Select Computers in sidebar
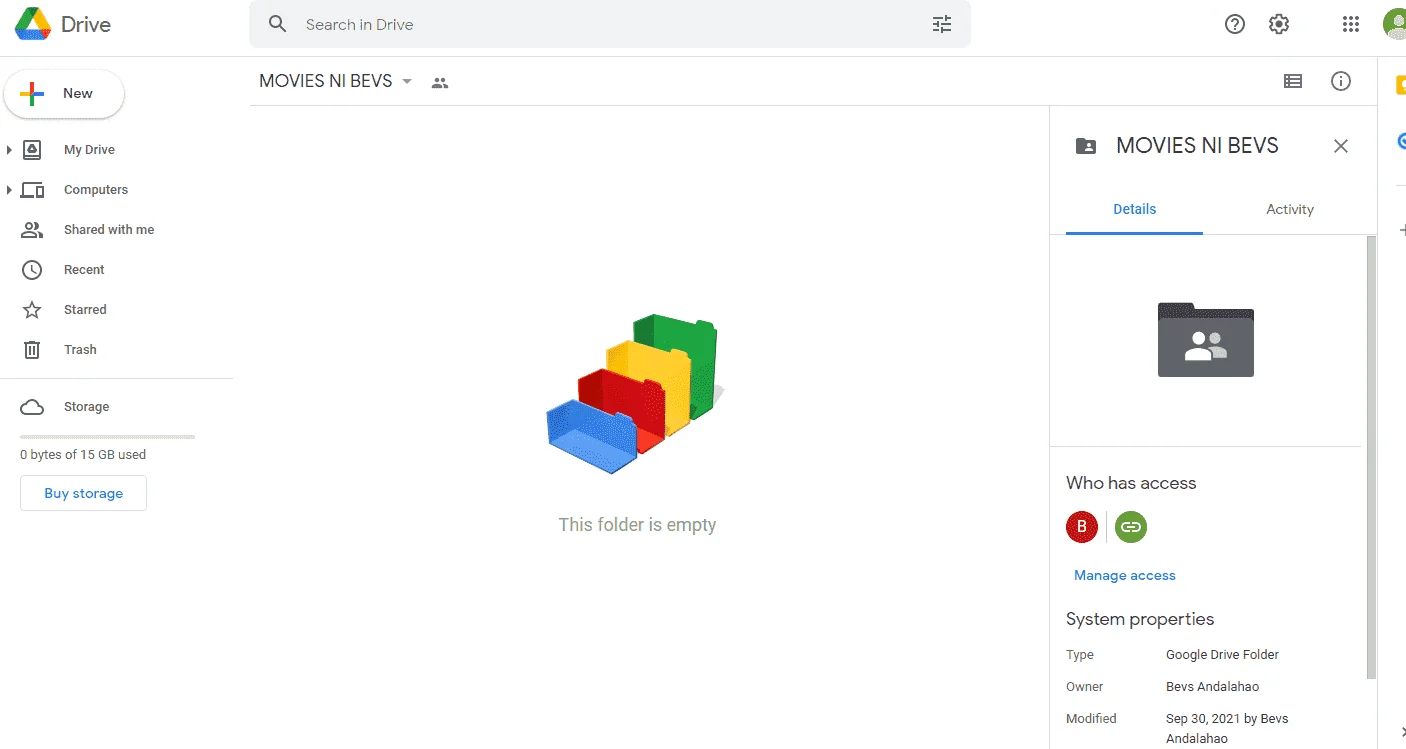 click(95, 190)
